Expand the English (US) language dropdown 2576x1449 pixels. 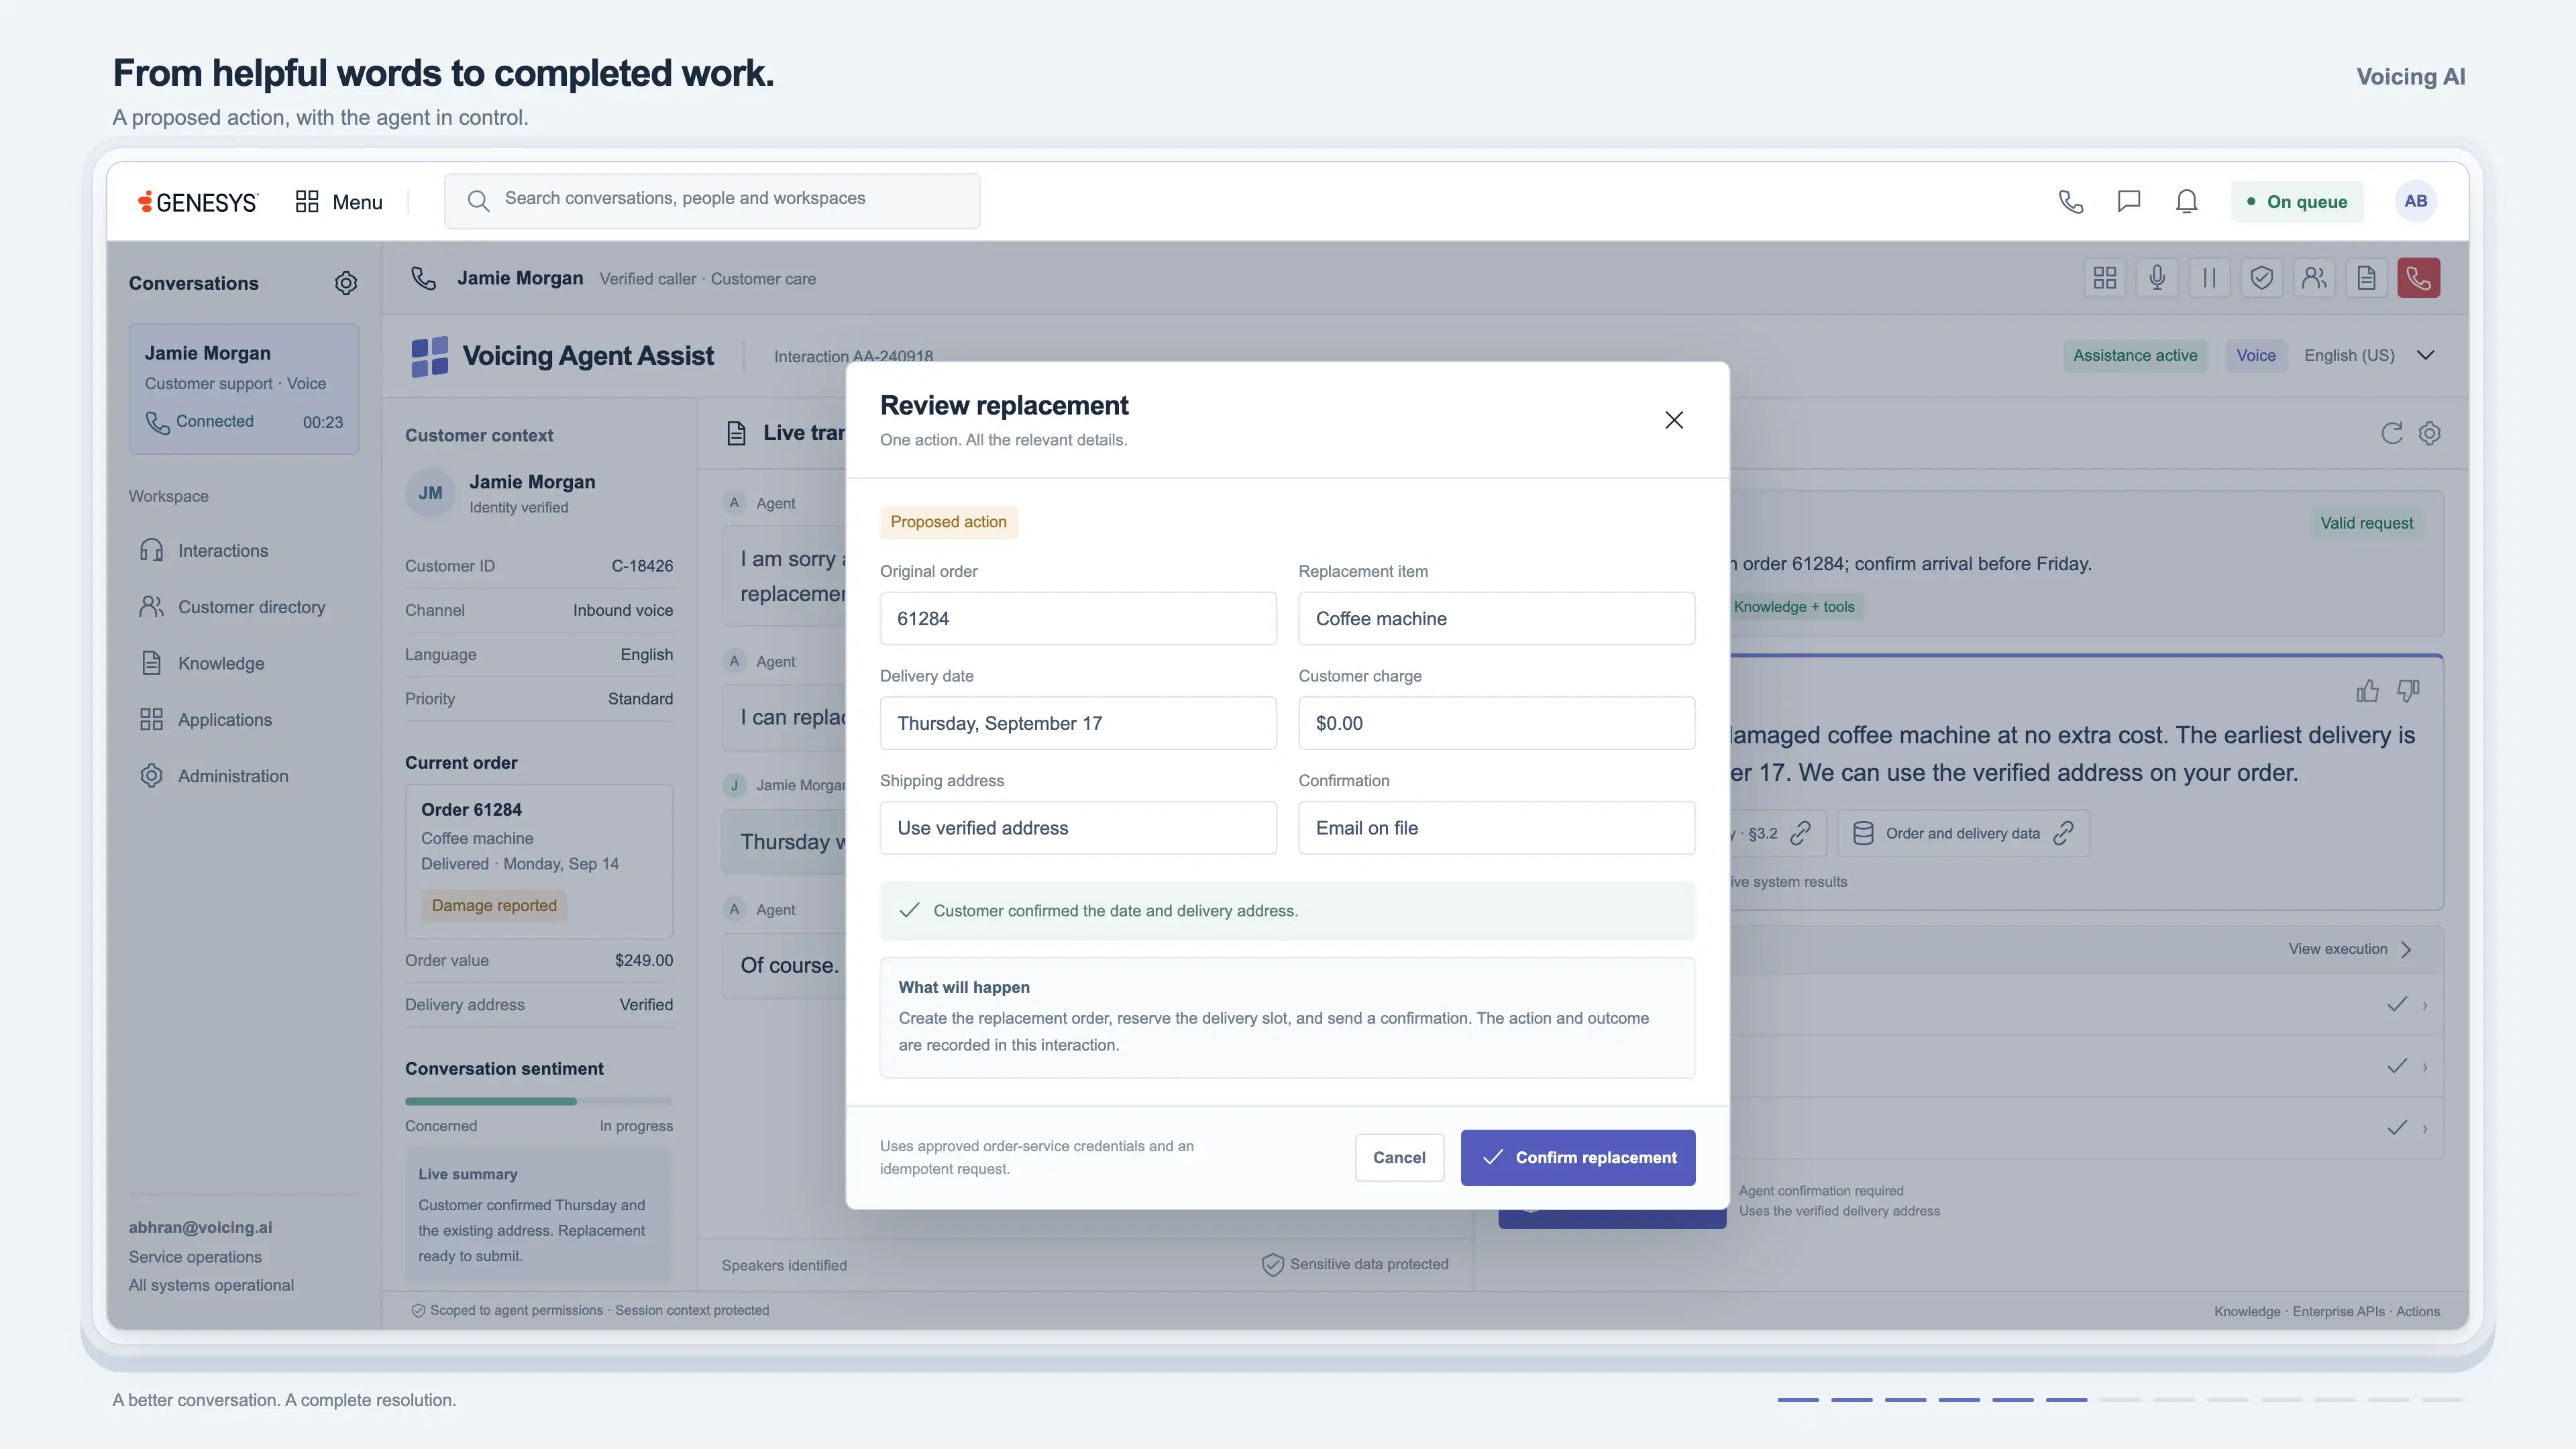click(x=2370, y=356)
